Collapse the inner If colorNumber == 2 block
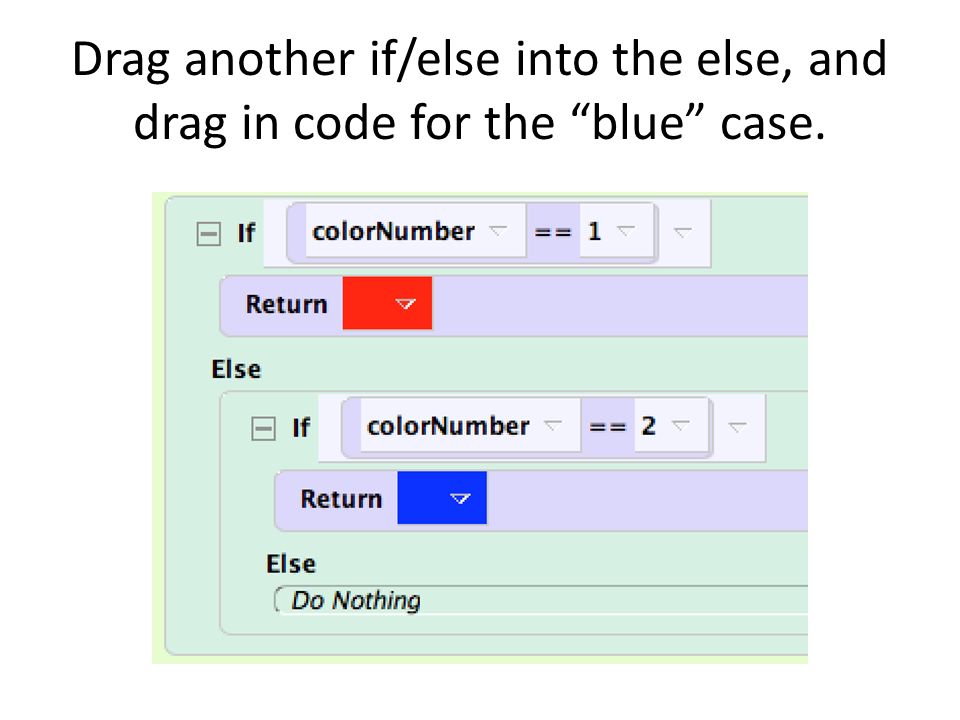This screenshot has width=960, height=720. pos(263,428)
